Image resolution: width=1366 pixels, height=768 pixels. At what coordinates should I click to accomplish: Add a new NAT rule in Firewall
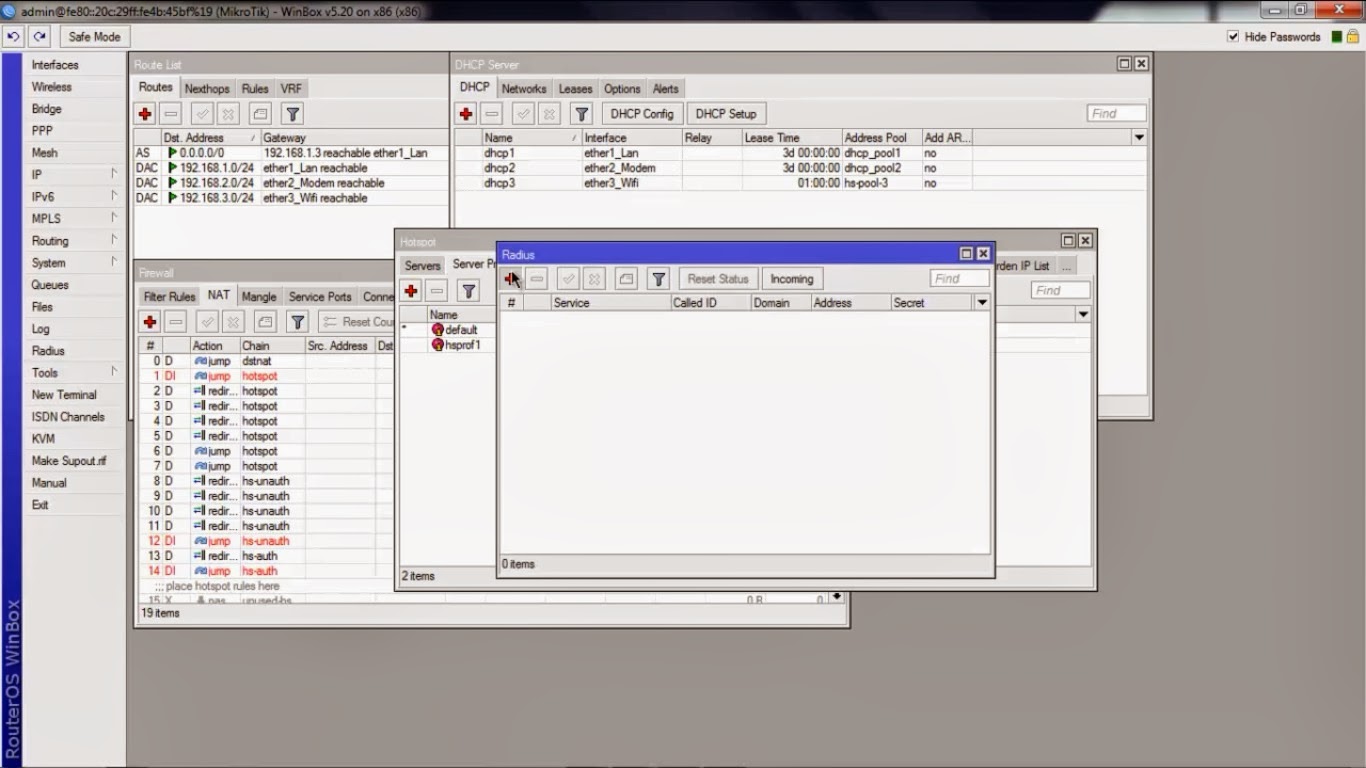tap(150, 322)
